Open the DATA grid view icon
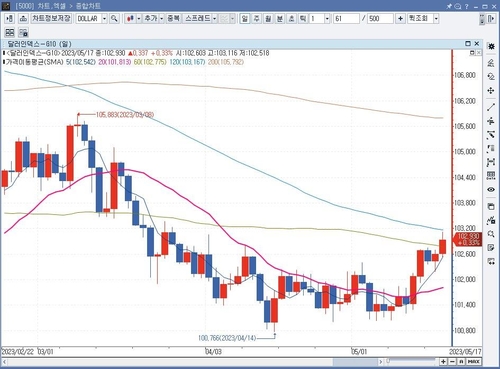Viewport: 500px width, 369px height. point(491,176)
